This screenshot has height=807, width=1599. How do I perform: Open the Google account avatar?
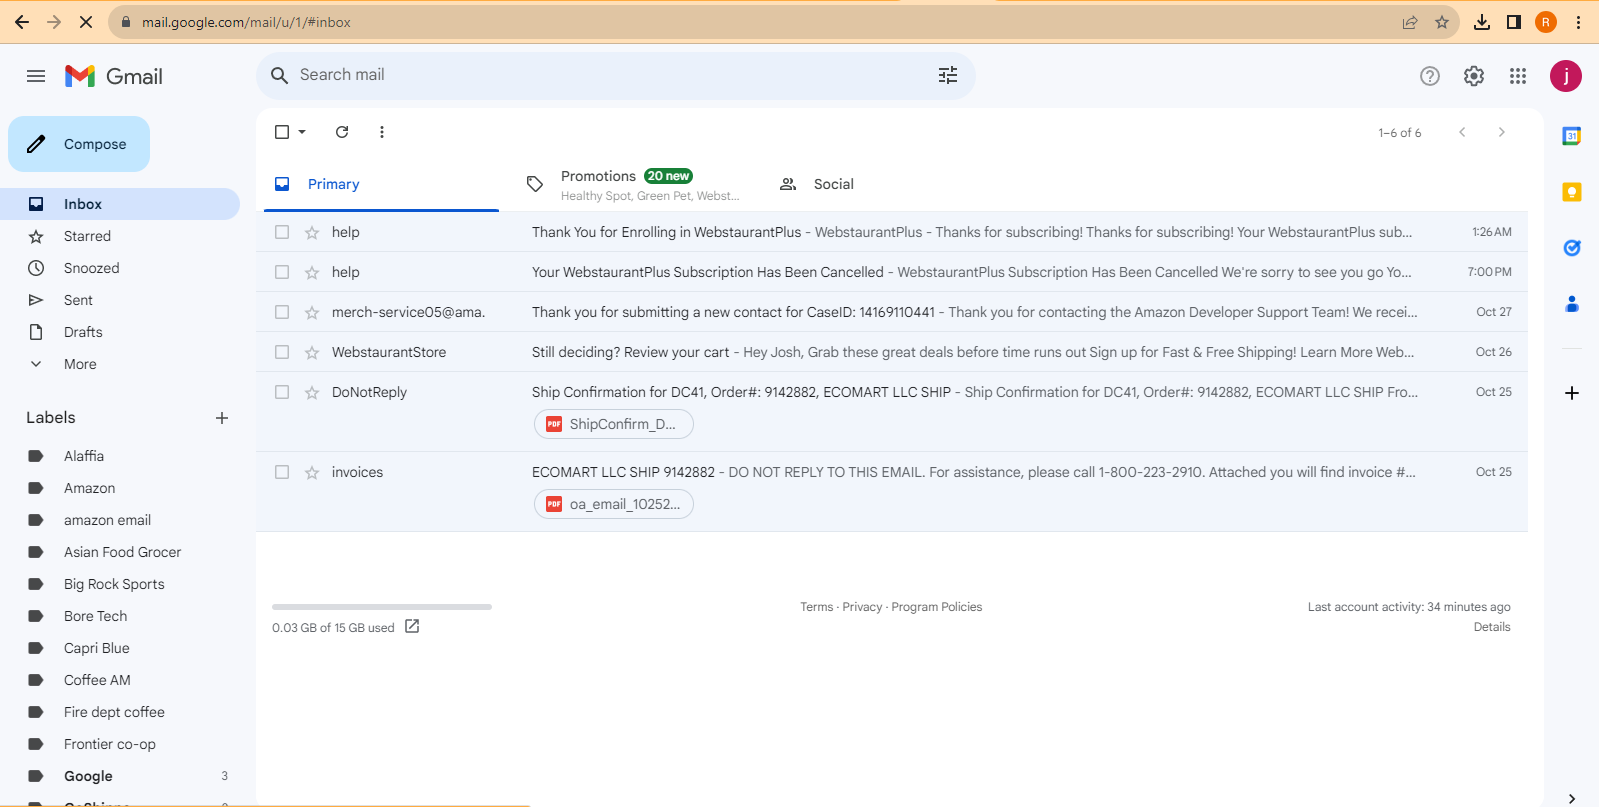[1566, 76]
